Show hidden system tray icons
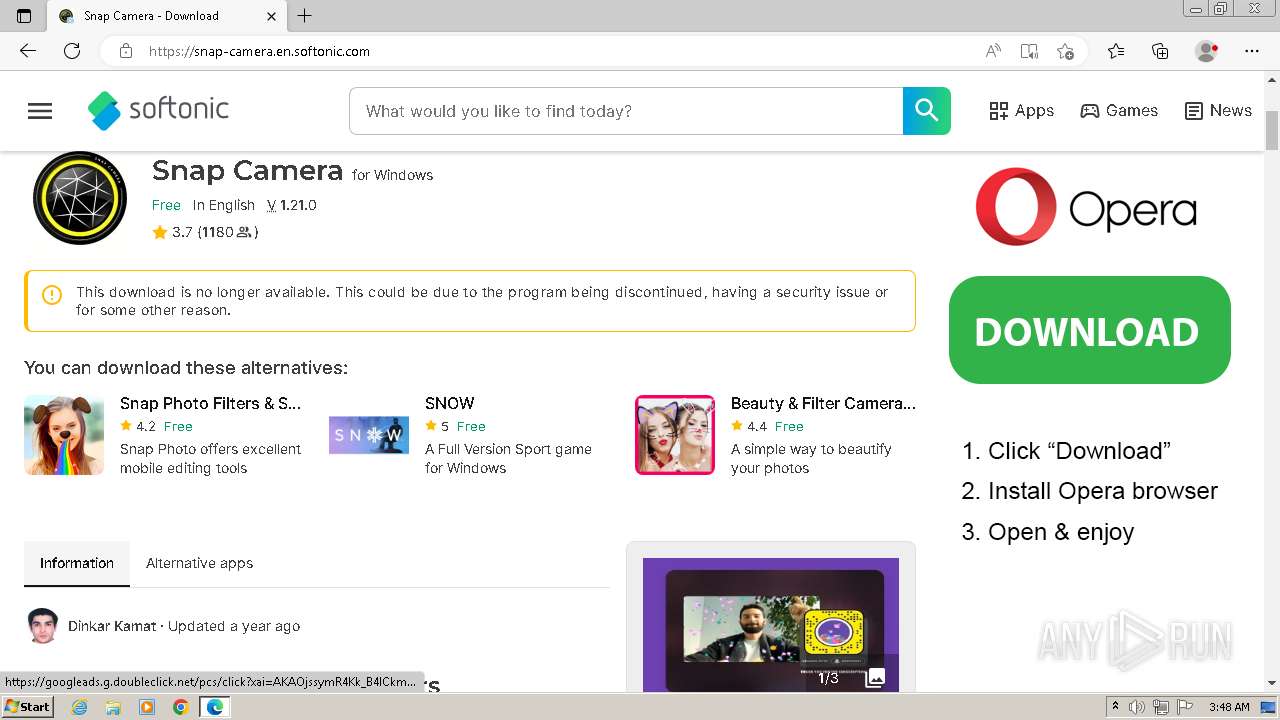The width and height of the screenshot is (1280, 720). tap(1116, 707)
